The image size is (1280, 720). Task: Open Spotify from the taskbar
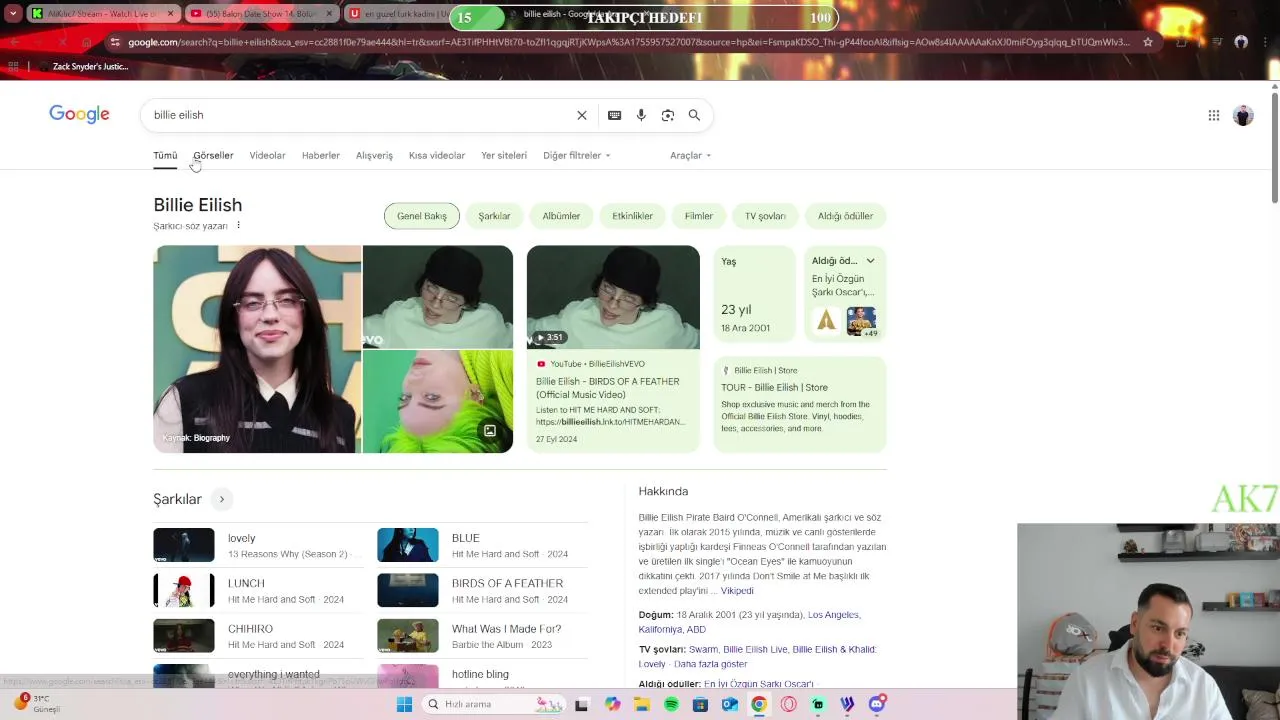coord(671,704)
